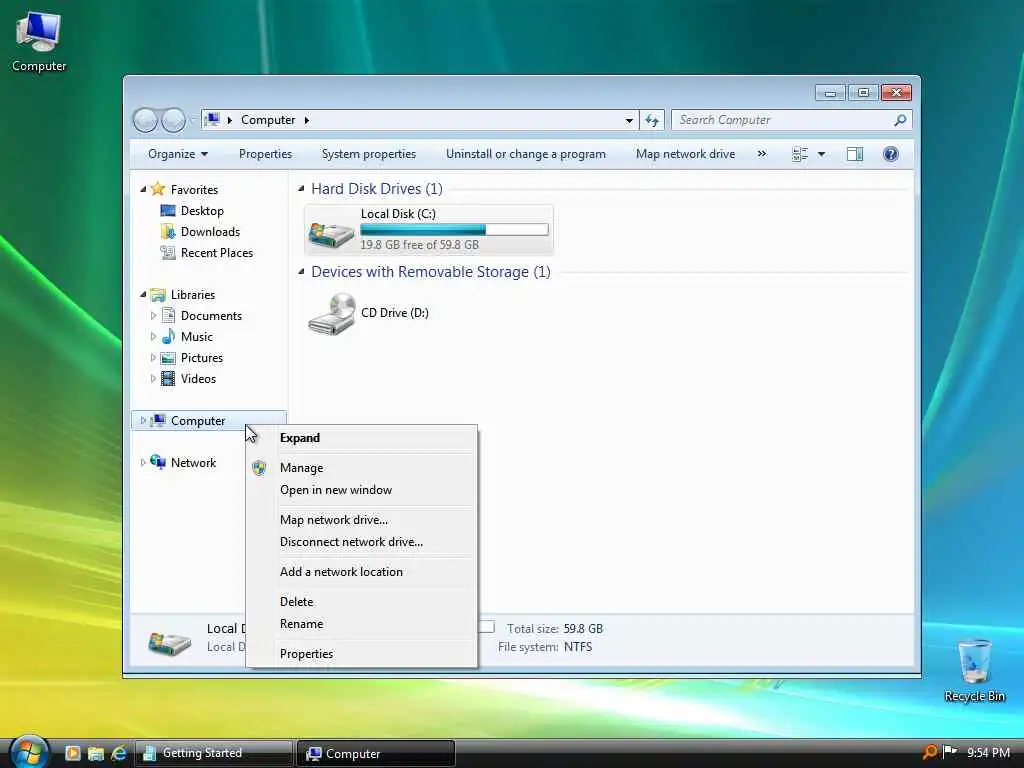Click the Start orb button
The image size is (1024, 768).
[x=29, y=751]
